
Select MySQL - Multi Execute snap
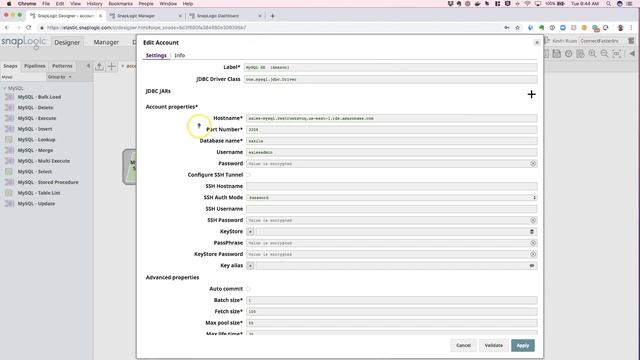[44, 161]
